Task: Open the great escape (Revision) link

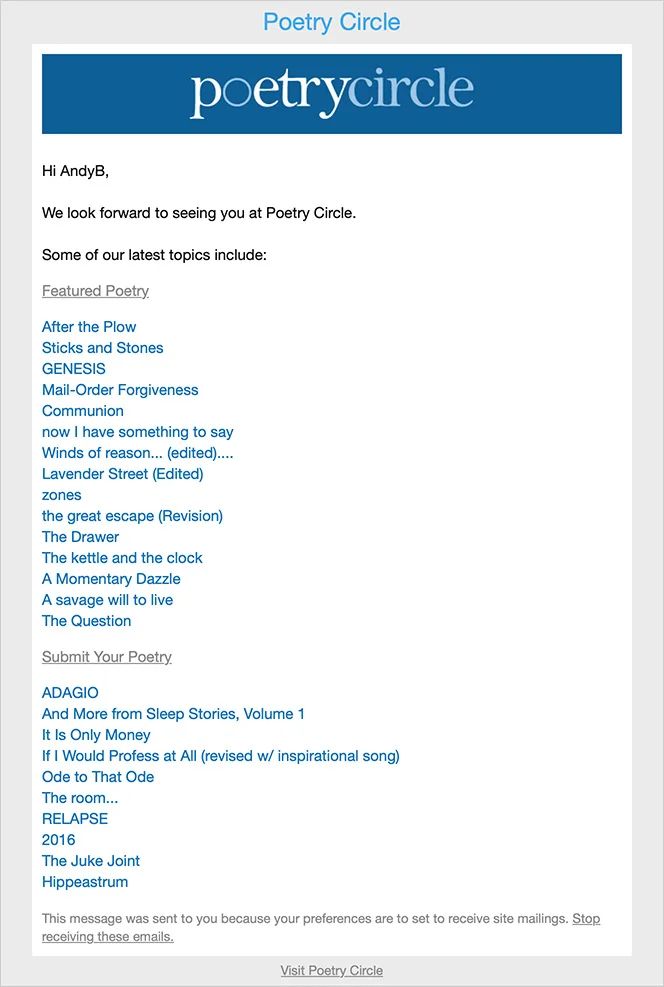Action: [x=132, y=516]
